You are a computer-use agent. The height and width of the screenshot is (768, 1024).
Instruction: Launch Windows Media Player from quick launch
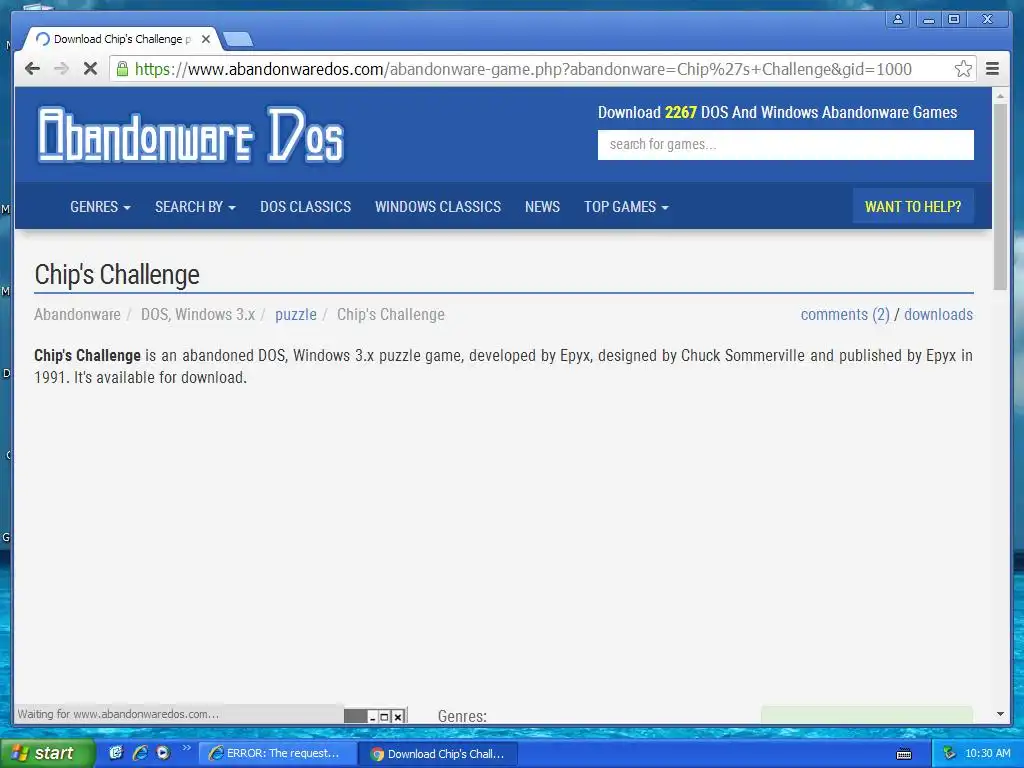(163, 753)
